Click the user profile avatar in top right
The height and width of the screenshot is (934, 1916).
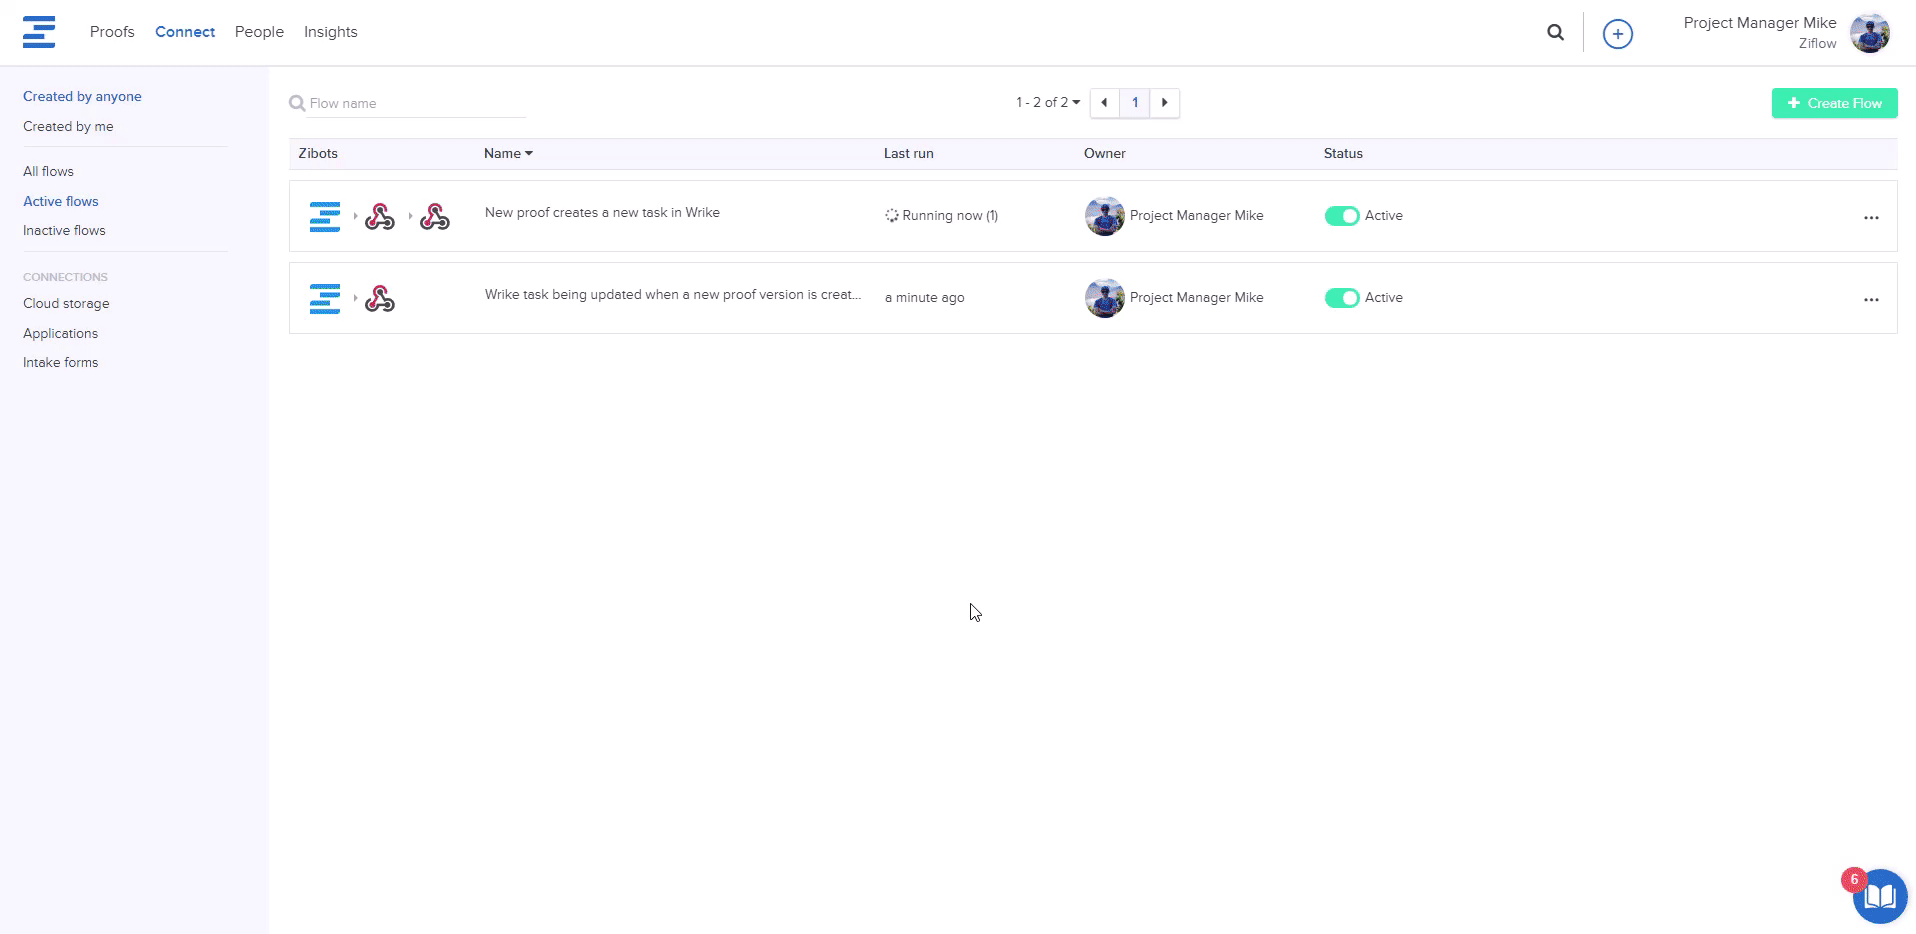[x=1869, y=33]
